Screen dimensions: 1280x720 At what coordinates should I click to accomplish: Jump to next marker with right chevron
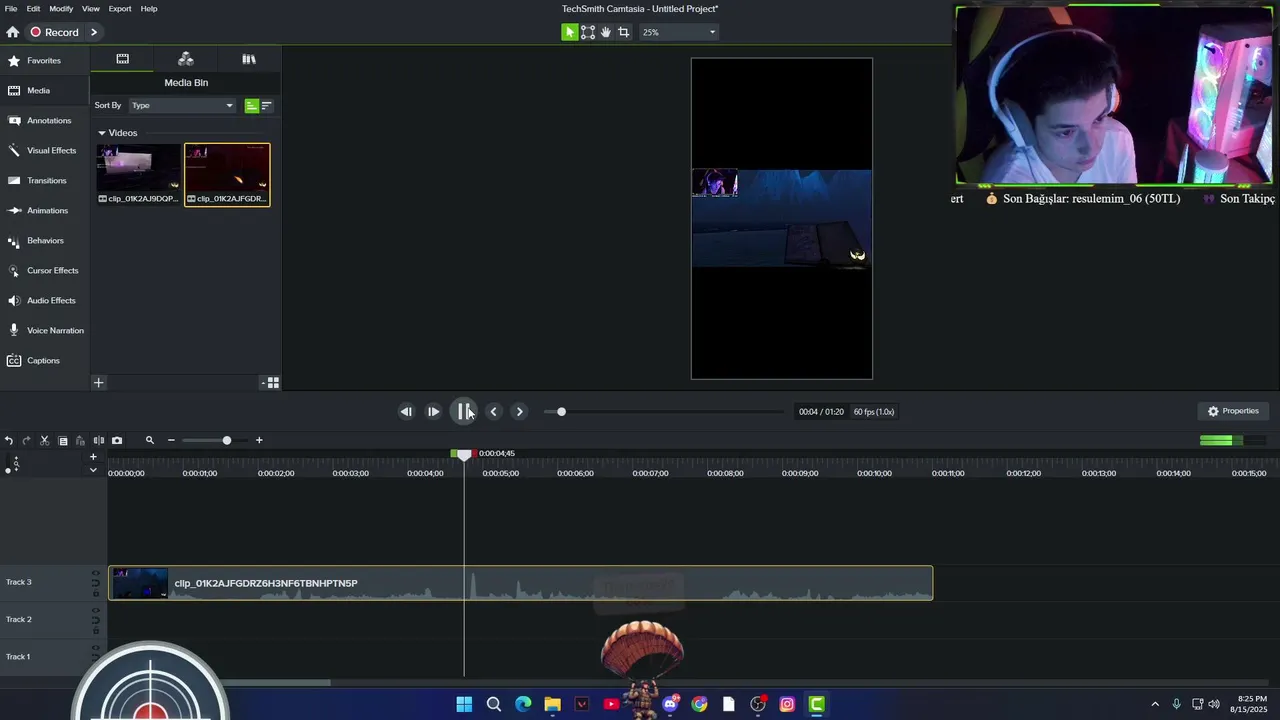519,412
